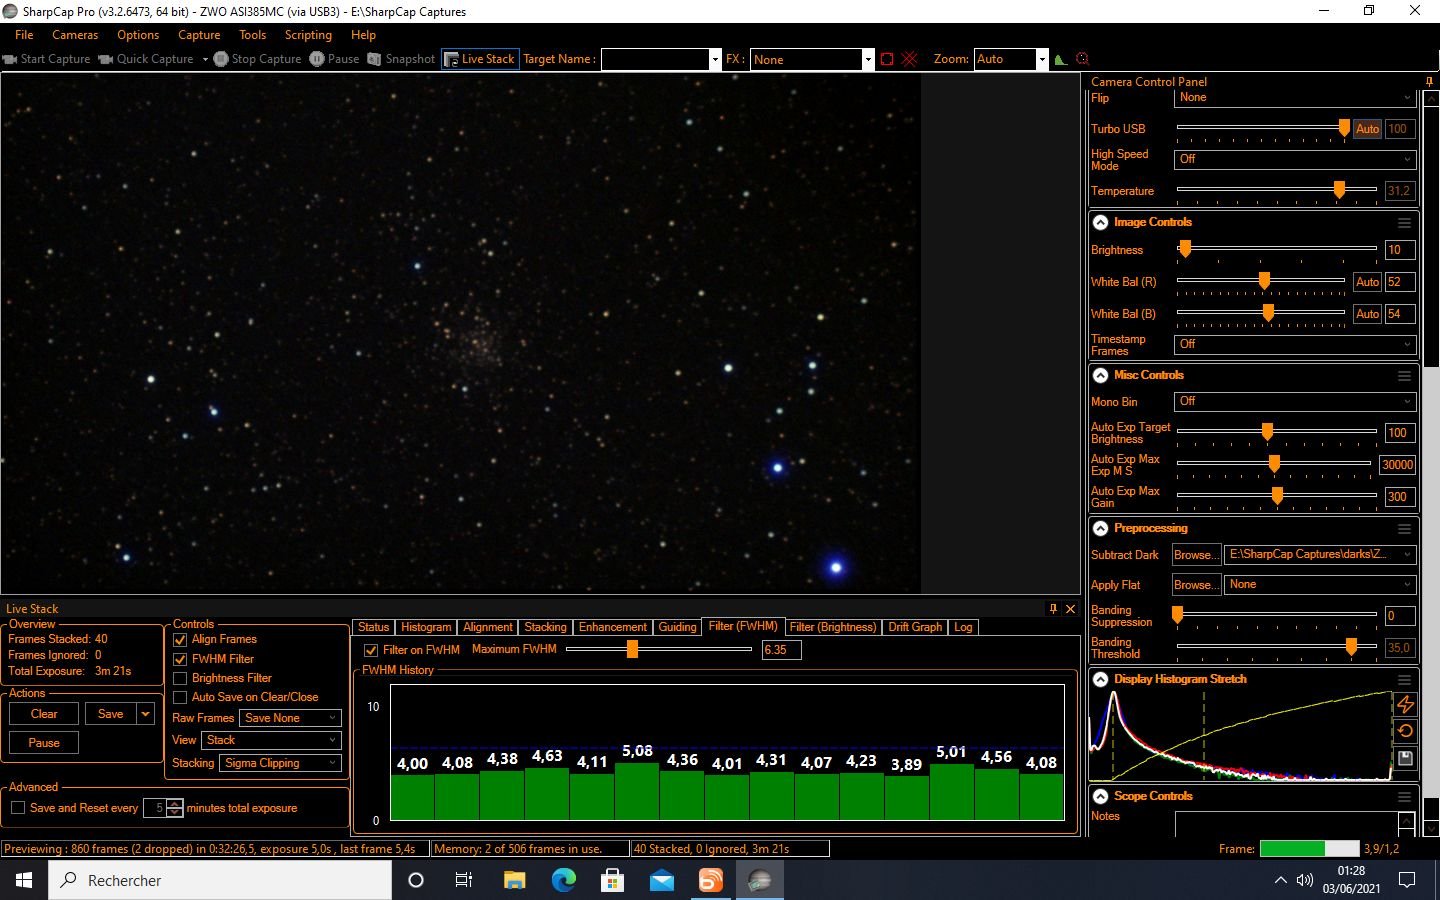Enable the Brightness Filter checkbox
This screenshot has height=900, width=1440.
180,678
